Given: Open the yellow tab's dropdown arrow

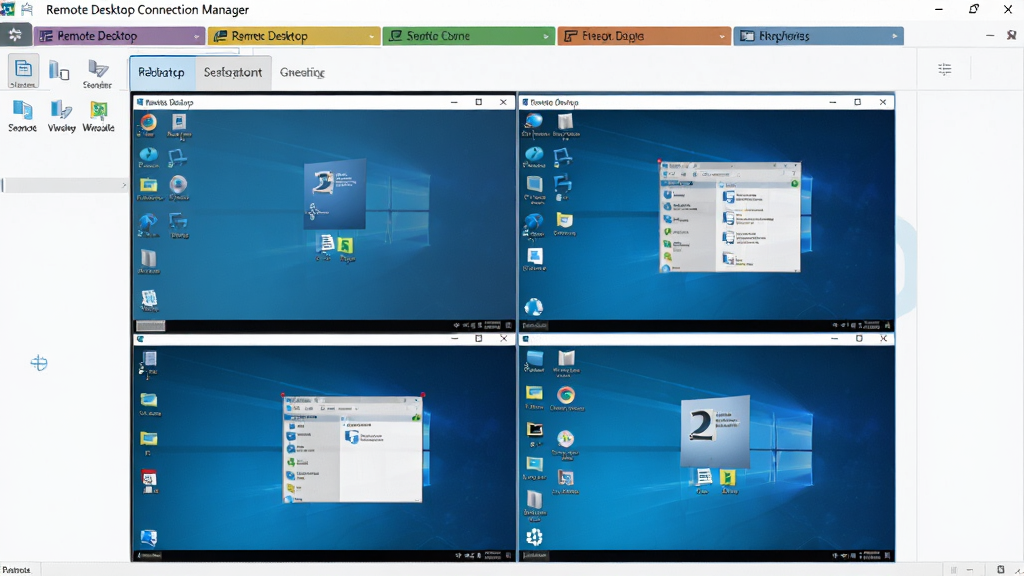Looking at the screenshot, I should (372, 37).
